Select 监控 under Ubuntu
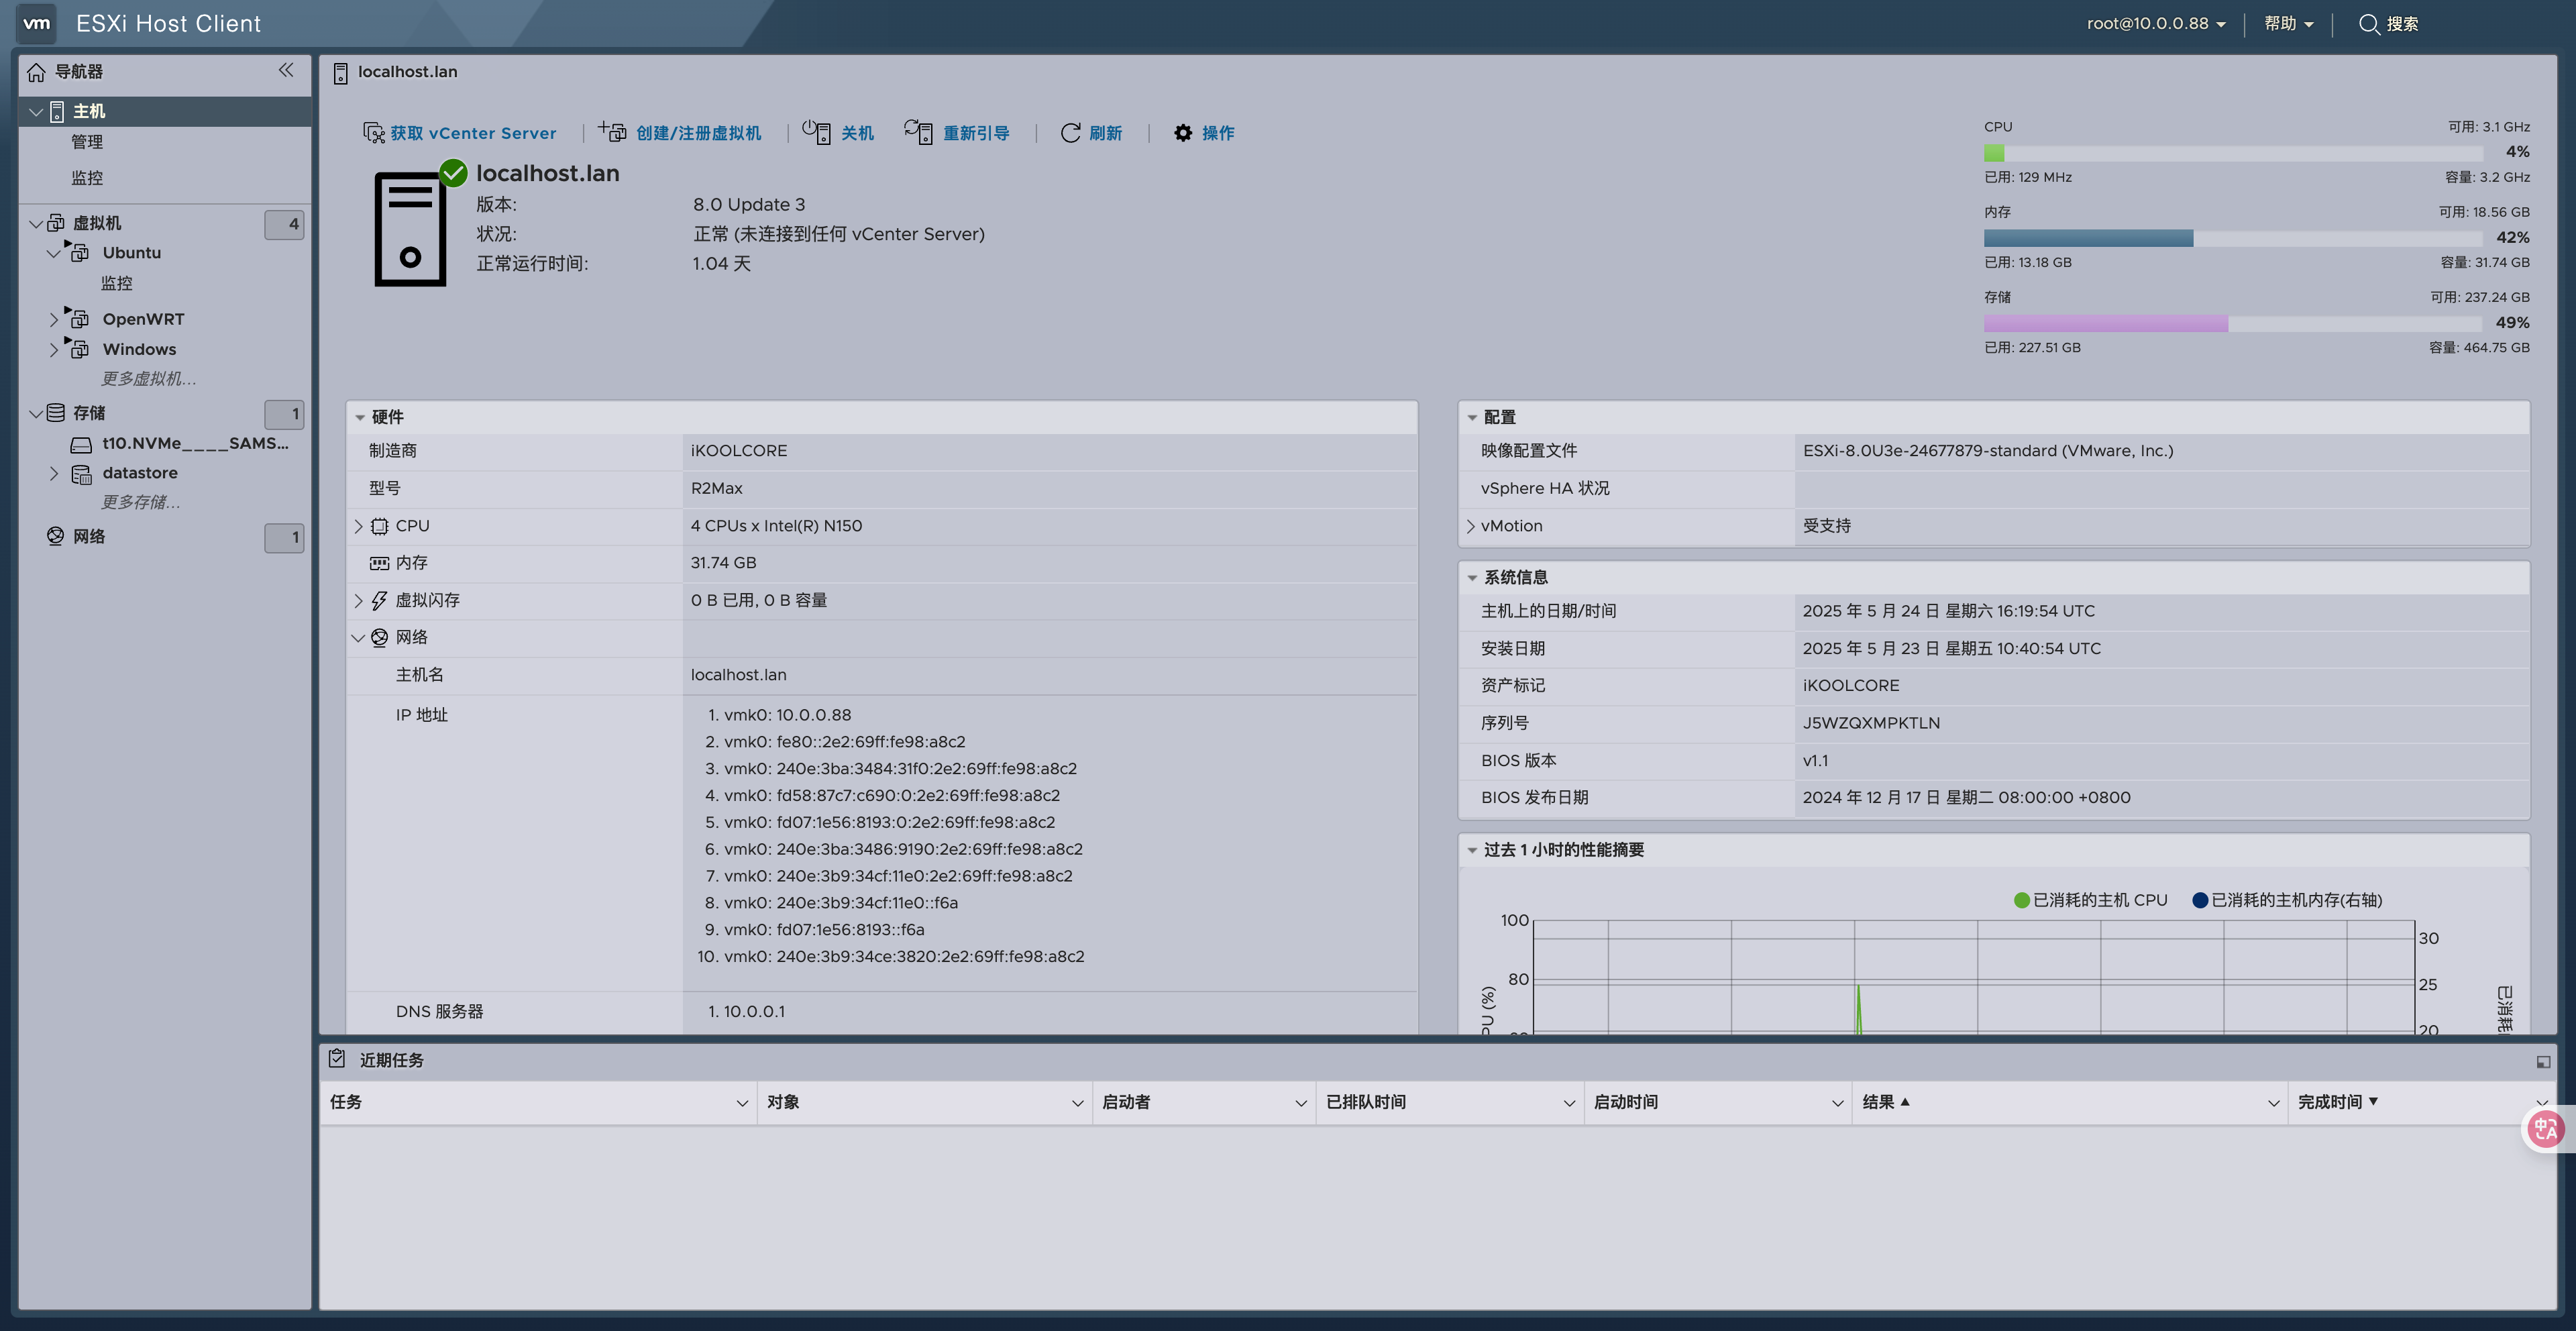 116,283
